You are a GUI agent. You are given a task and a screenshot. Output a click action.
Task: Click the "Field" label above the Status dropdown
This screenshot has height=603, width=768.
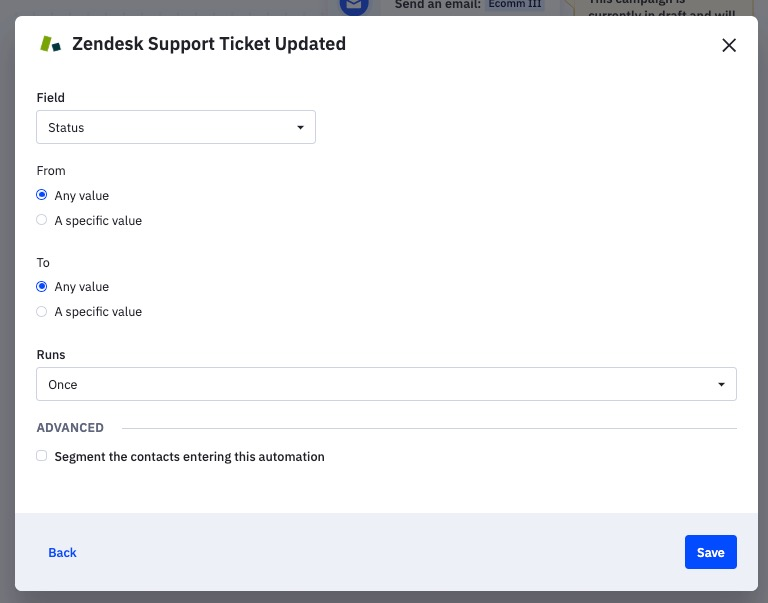coord(51,98)
